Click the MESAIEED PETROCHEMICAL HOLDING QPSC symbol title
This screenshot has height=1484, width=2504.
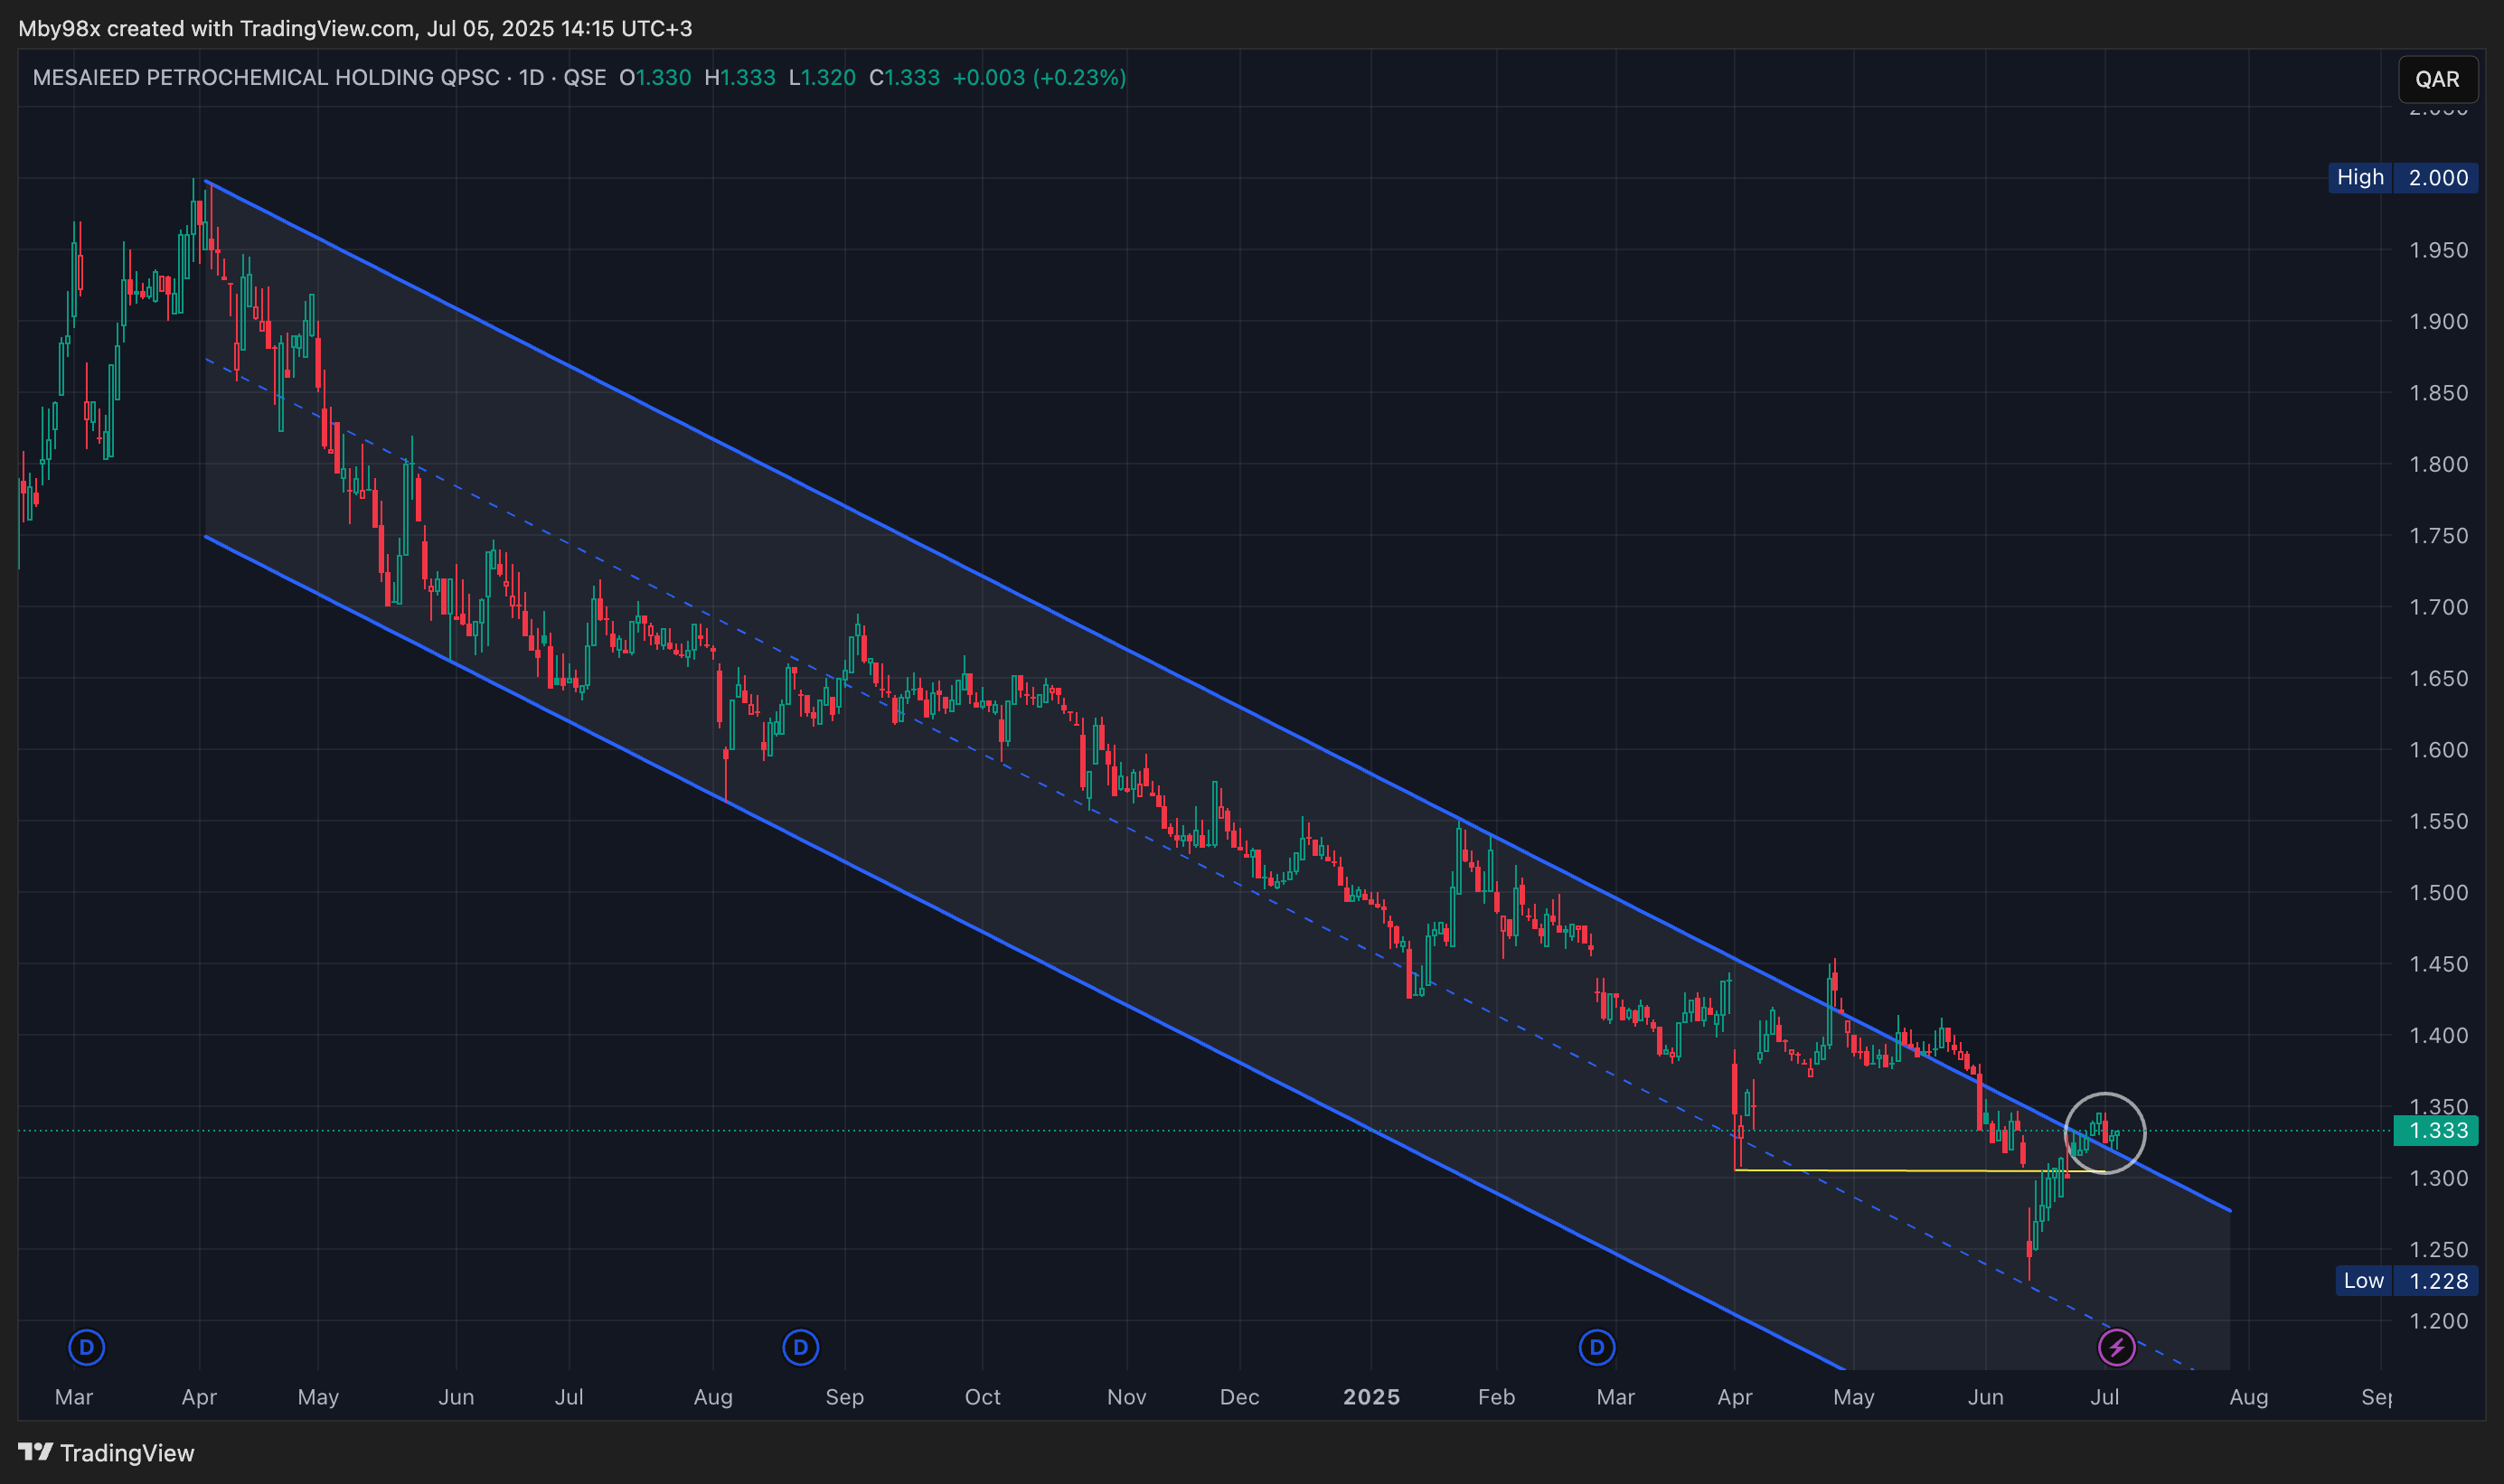point(265,77)
